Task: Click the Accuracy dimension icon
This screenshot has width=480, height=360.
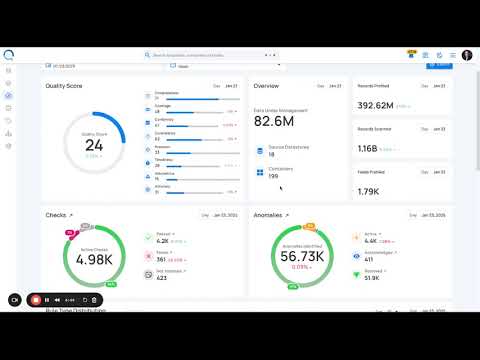Action: (148, 189)
